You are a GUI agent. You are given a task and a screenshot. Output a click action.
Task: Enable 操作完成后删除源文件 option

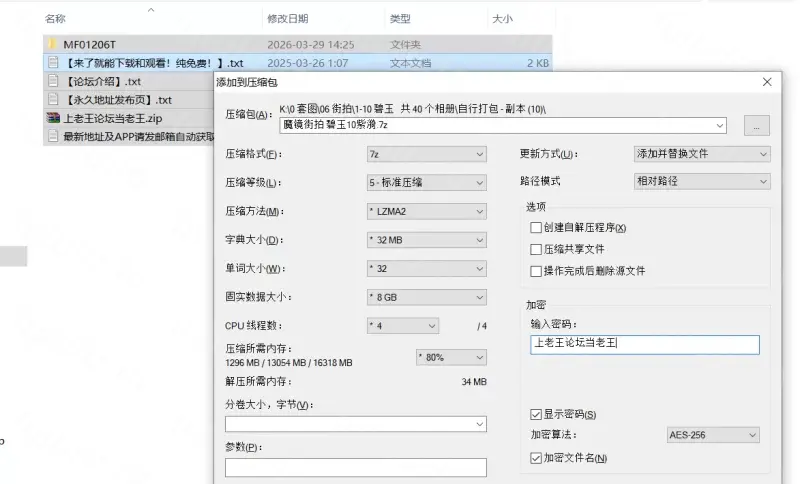tap(536, 271)
